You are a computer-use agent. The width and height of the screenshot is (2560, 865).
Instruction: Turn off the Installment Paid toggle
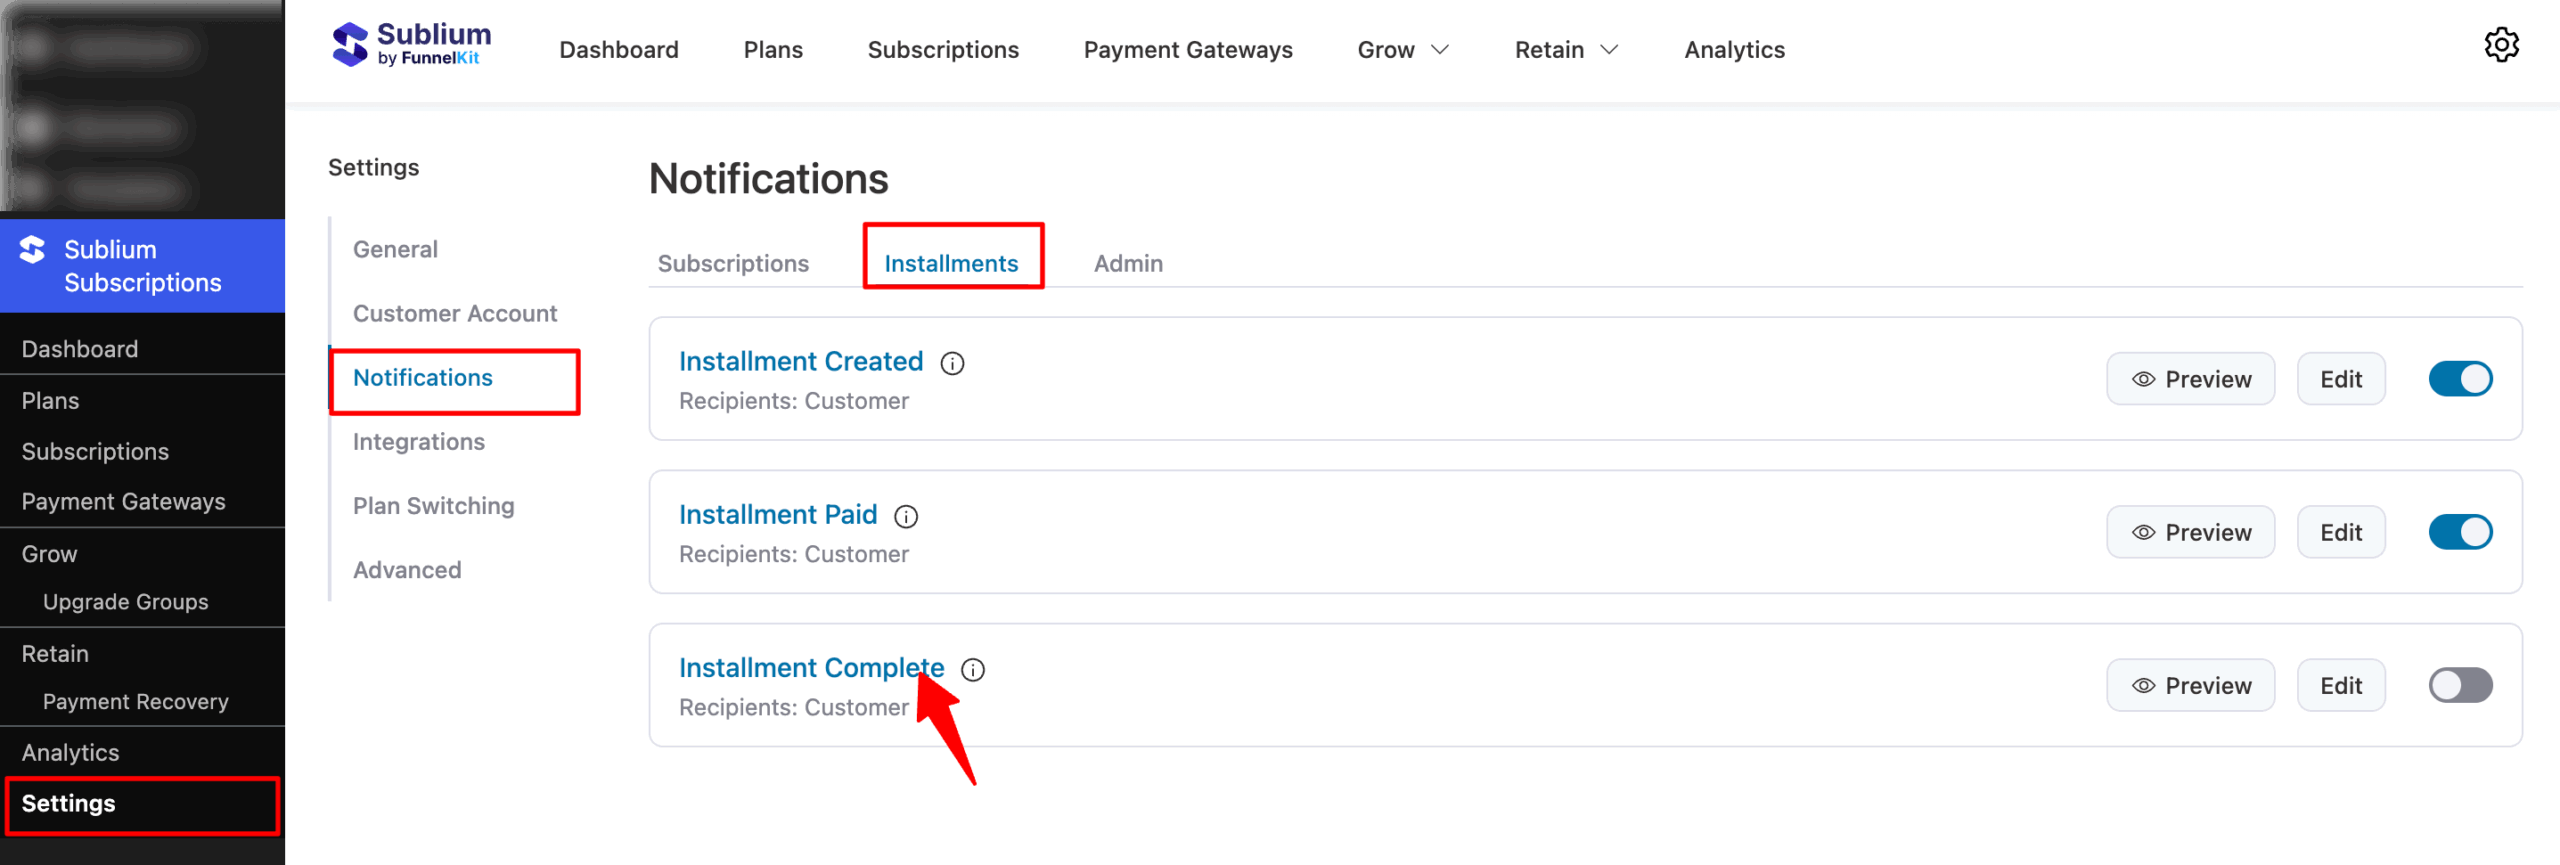[2461, 532]
